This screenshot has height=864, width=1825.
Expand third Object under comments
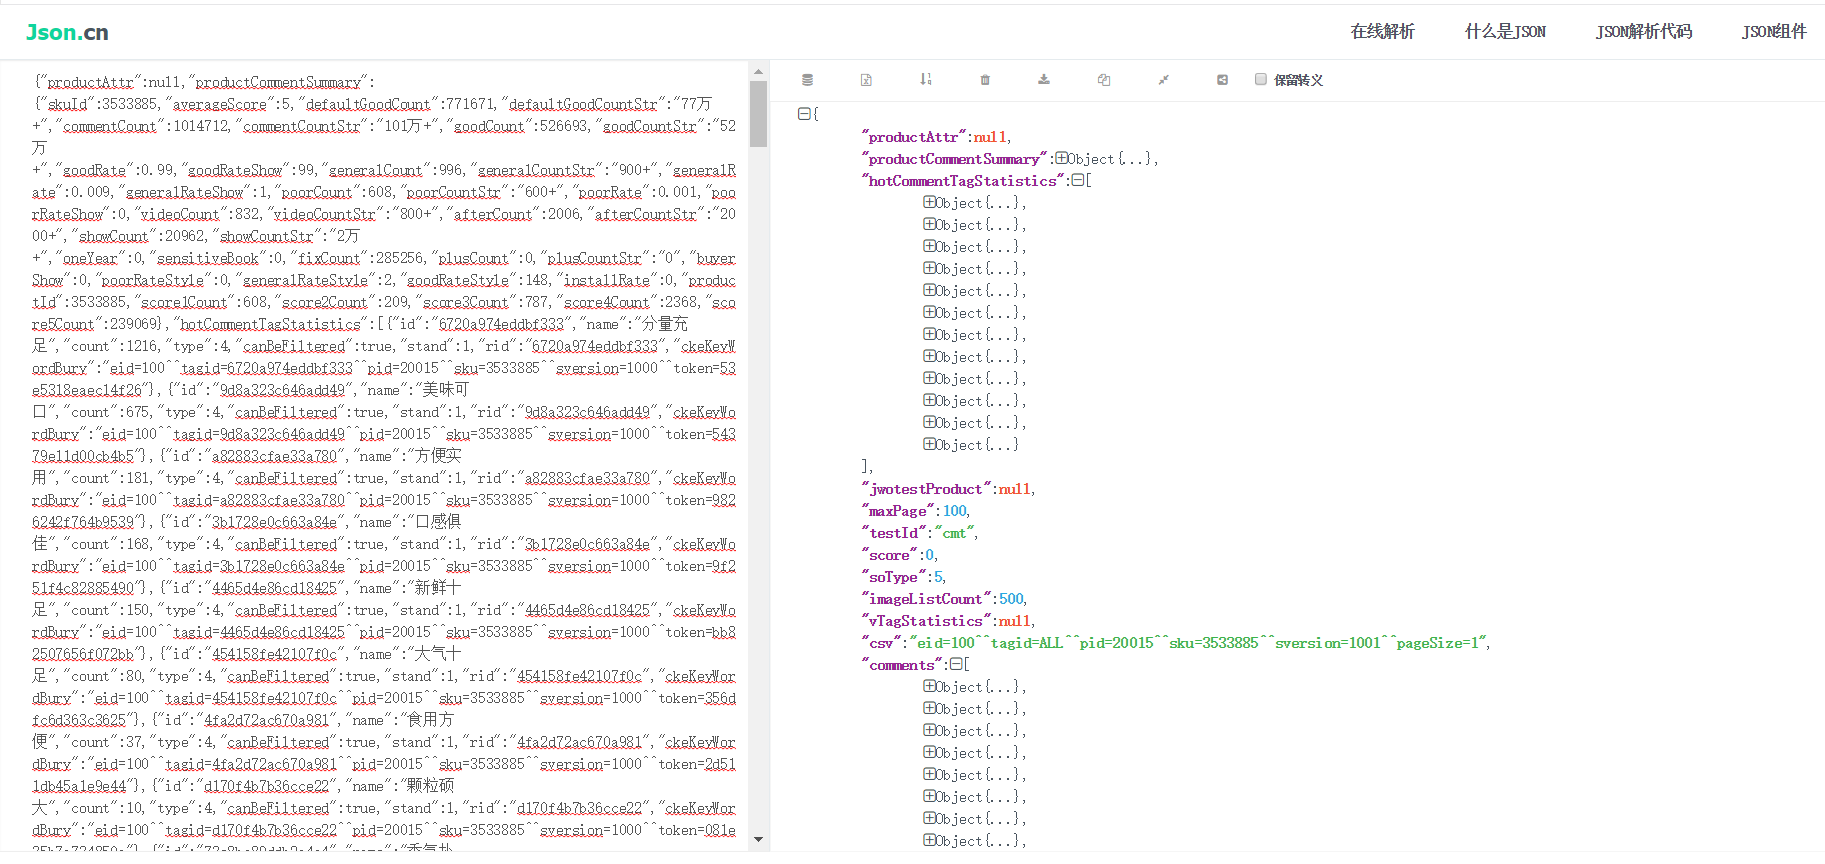pos(930,730)
